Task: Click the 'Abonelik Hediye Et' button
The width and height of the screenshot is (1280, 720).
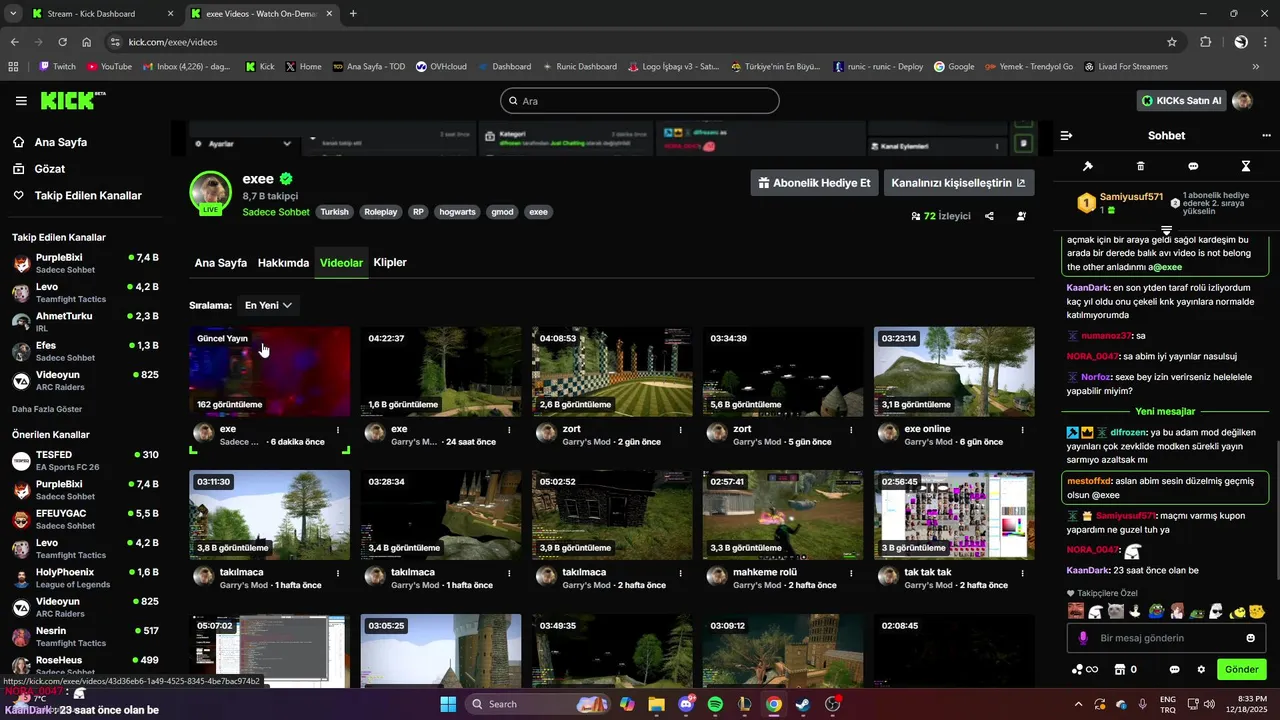Action: tap(814, 183)
